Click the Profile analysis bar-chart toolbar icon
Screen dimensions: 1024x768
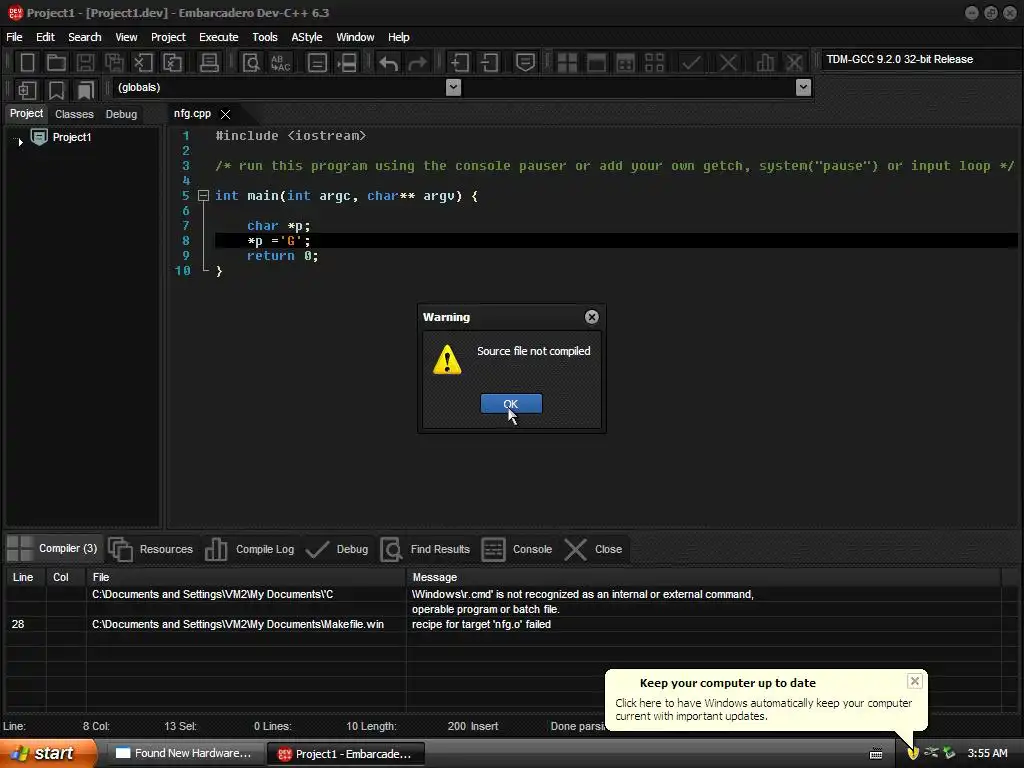(x=765, y=63)
